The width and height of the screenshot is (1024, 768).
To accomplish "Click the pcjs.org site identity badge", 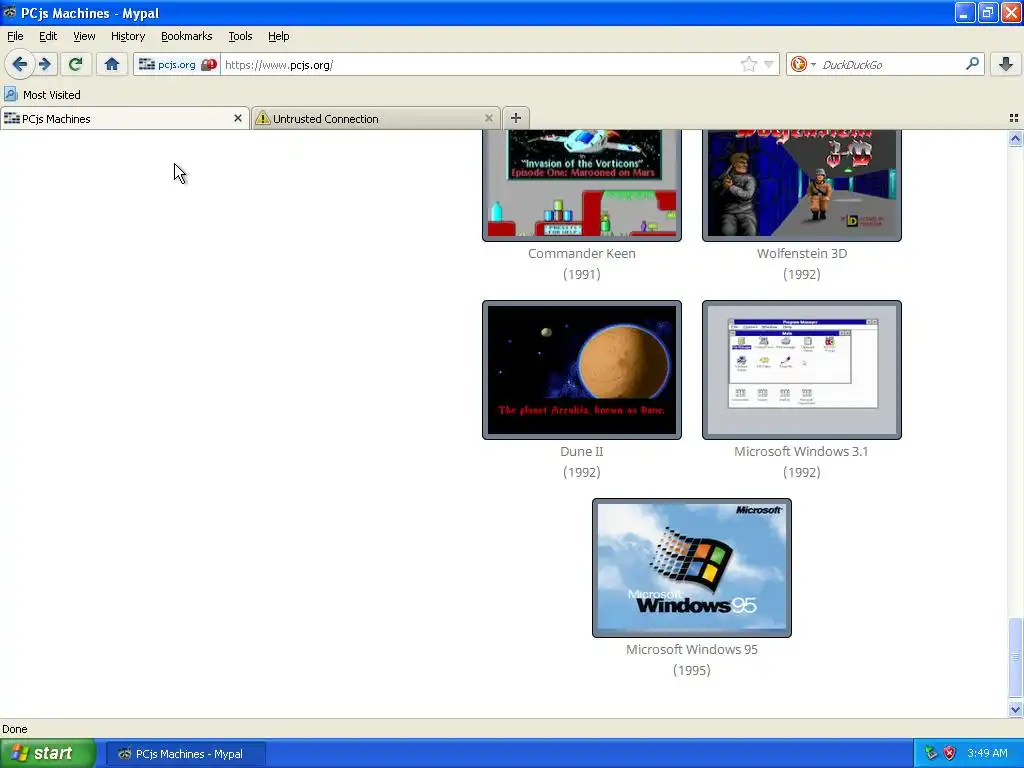I will pyautogui.click(x=177, y=65).
